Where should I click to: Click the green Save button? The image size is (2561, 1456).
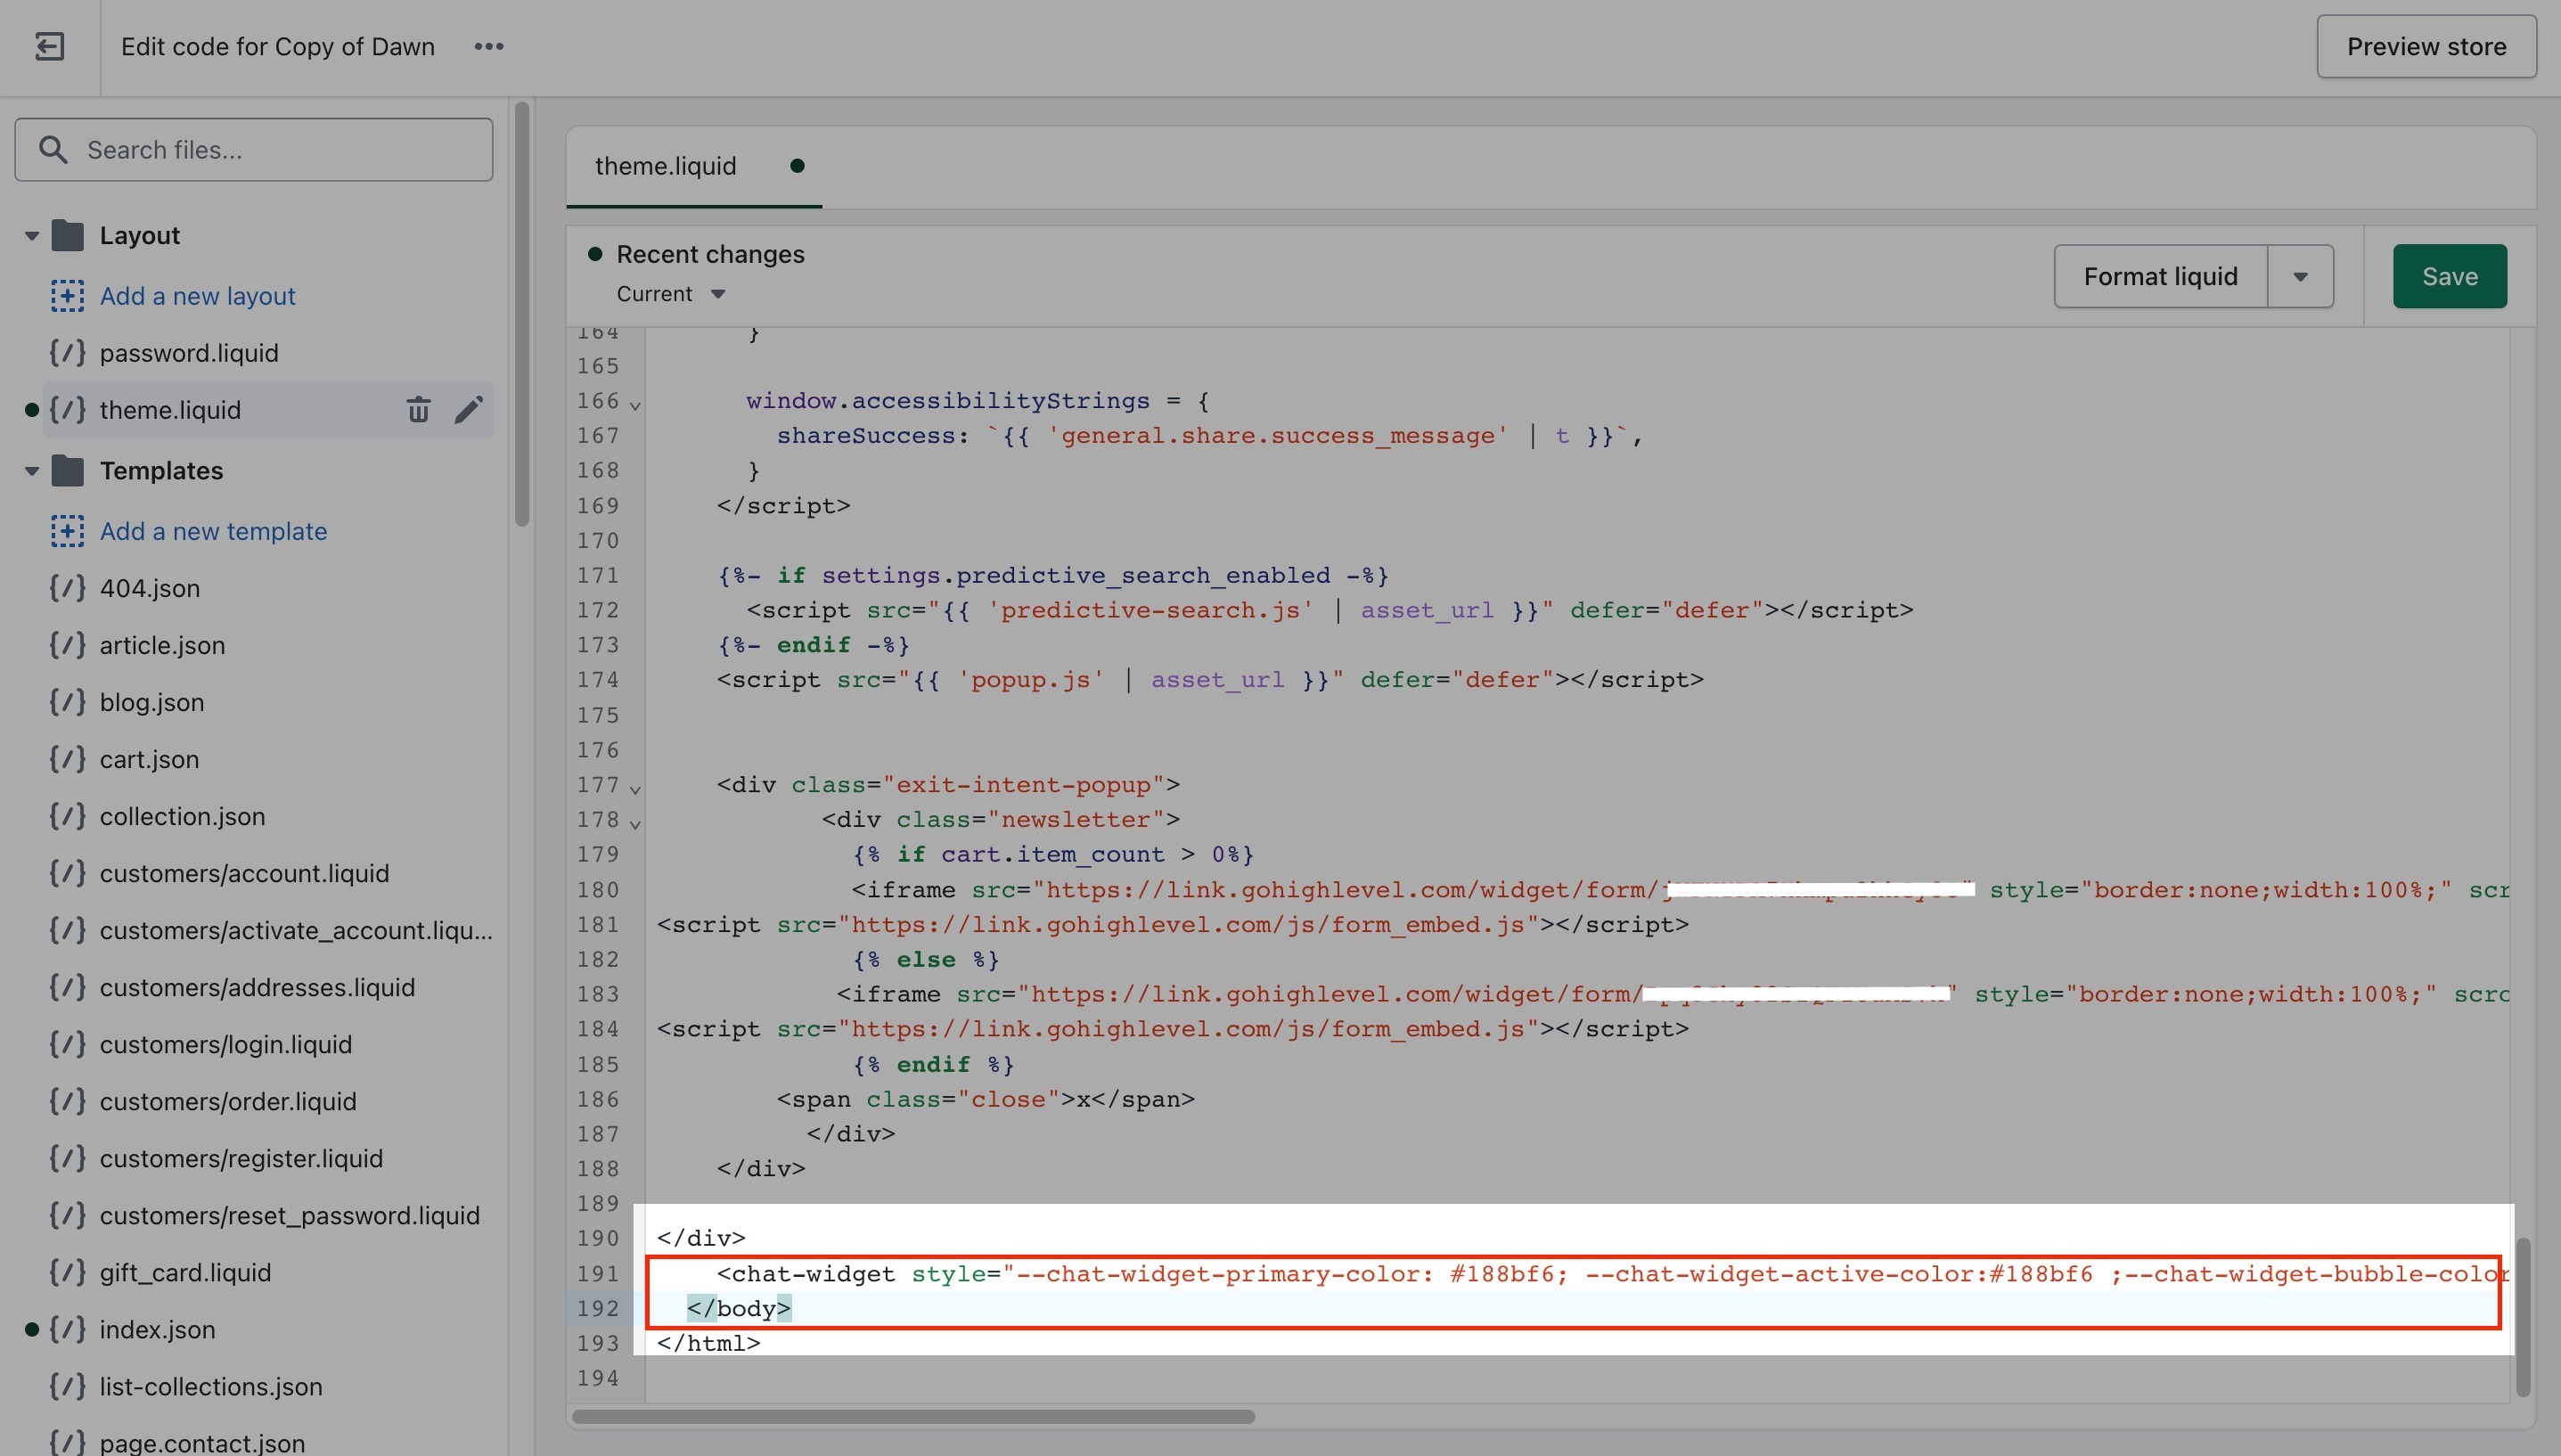tap(2449, 277)
